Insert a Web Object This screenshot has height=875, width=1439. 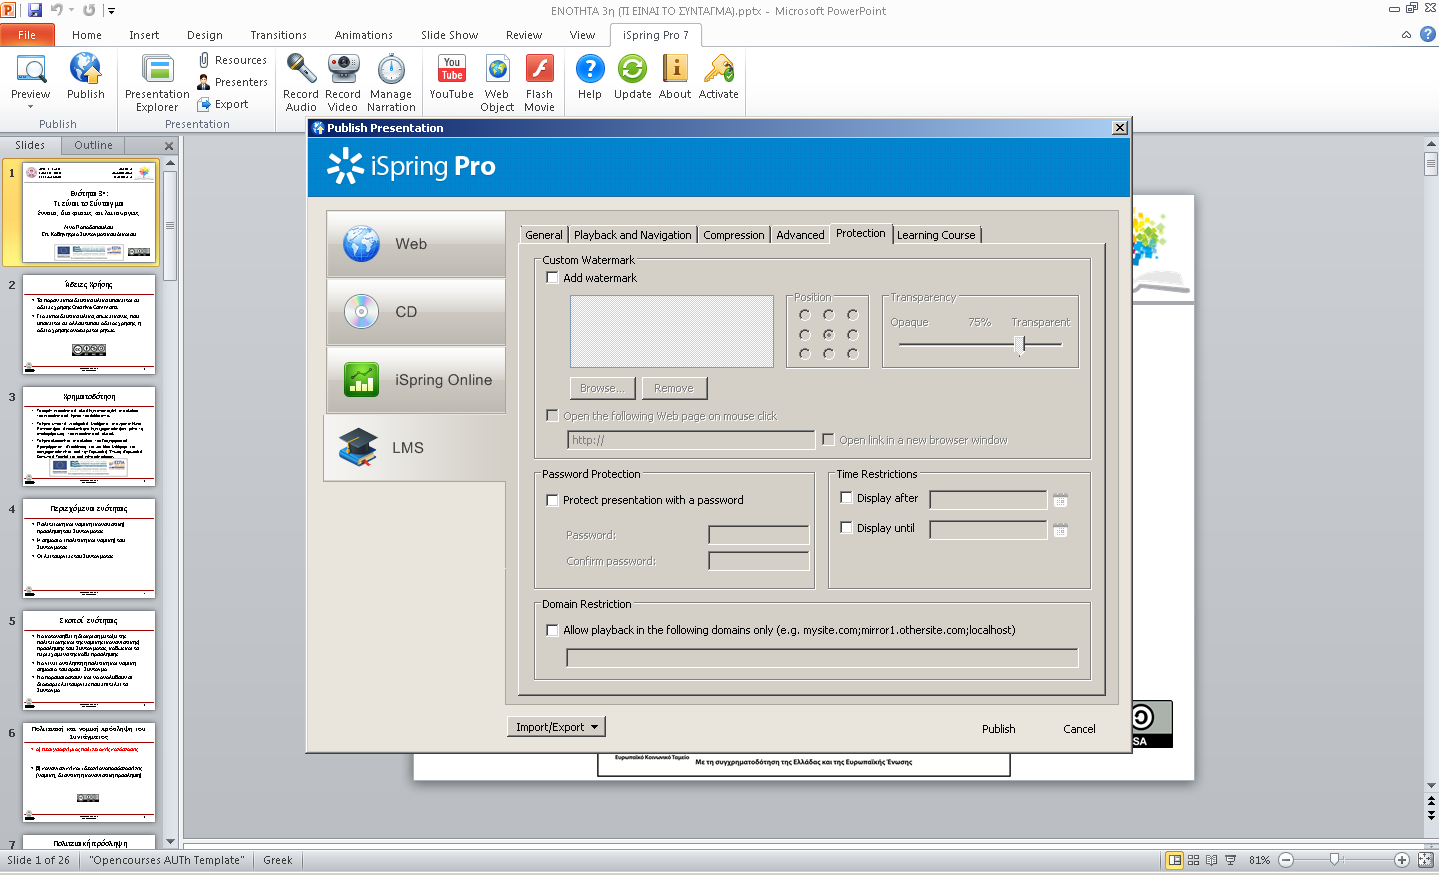[x=497, y=83]
